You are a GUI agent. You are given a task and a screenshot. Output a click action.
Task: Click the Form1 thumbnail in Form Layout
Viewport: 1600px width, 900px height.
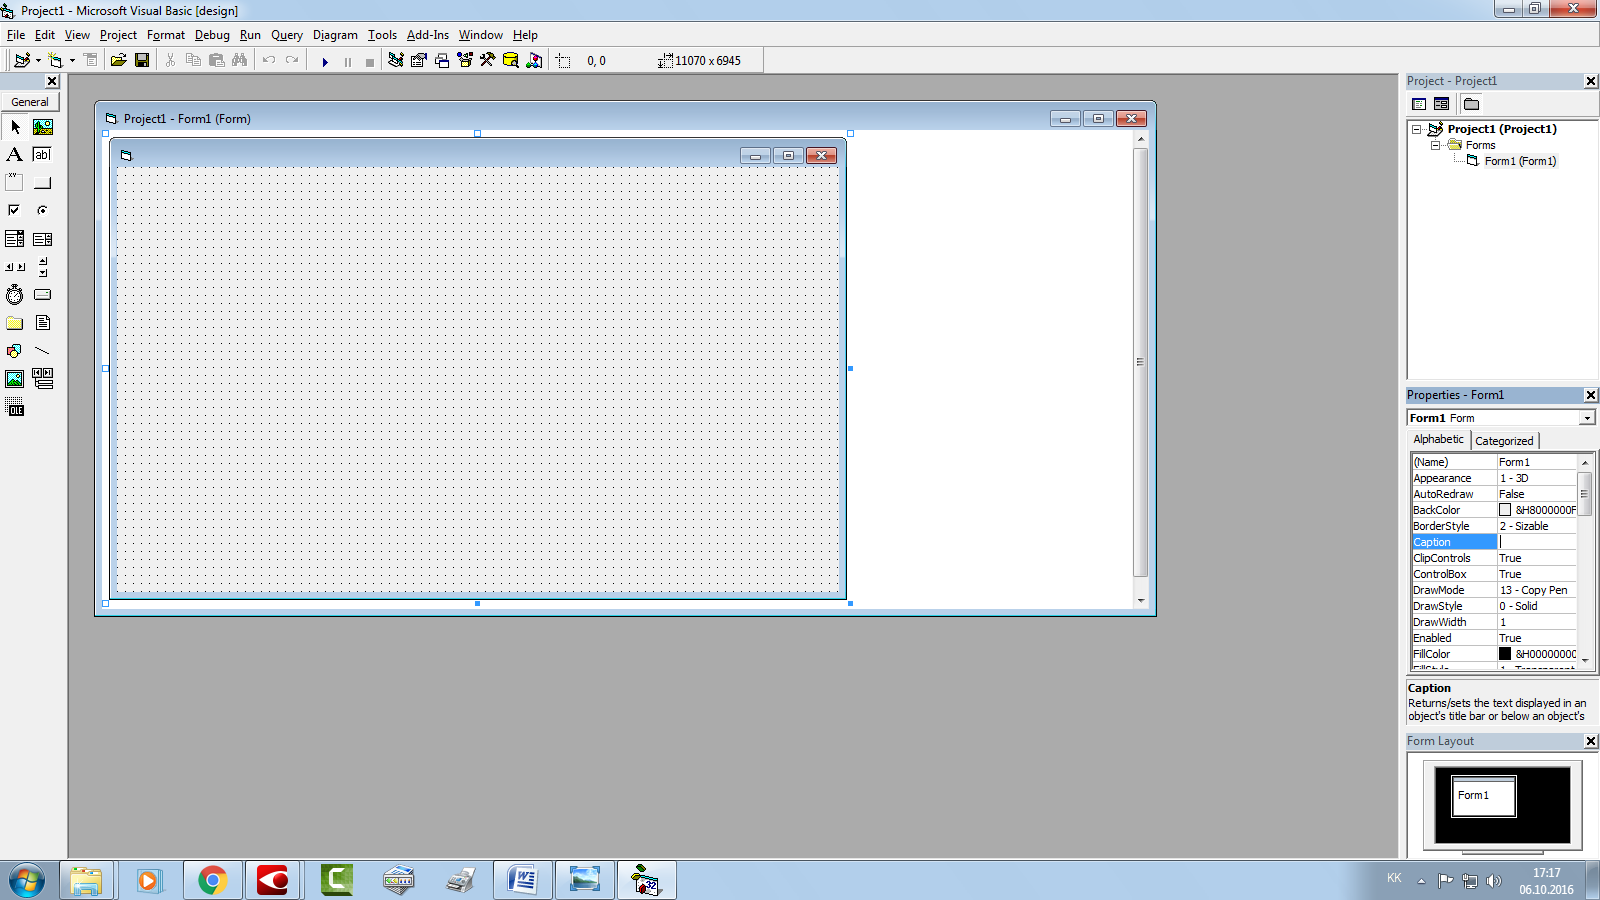(x=1483, y=796)
